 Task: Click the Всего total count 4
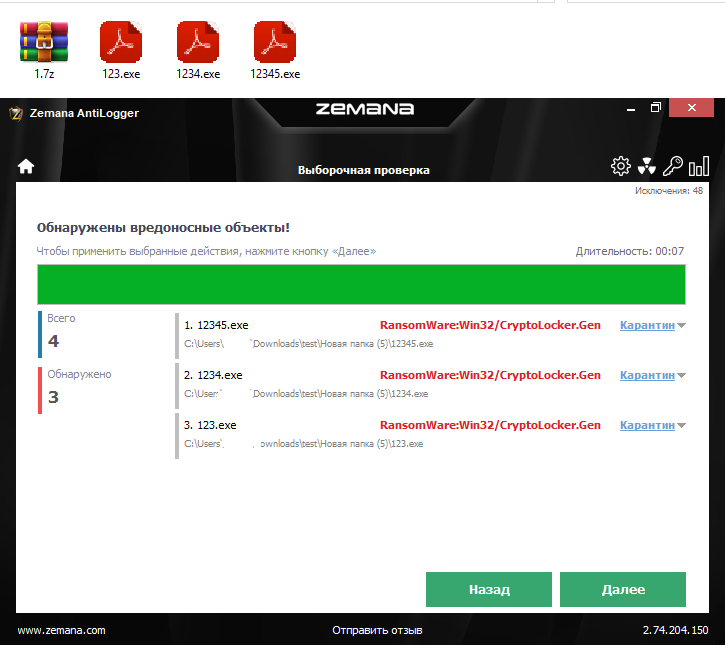(54, 341)
